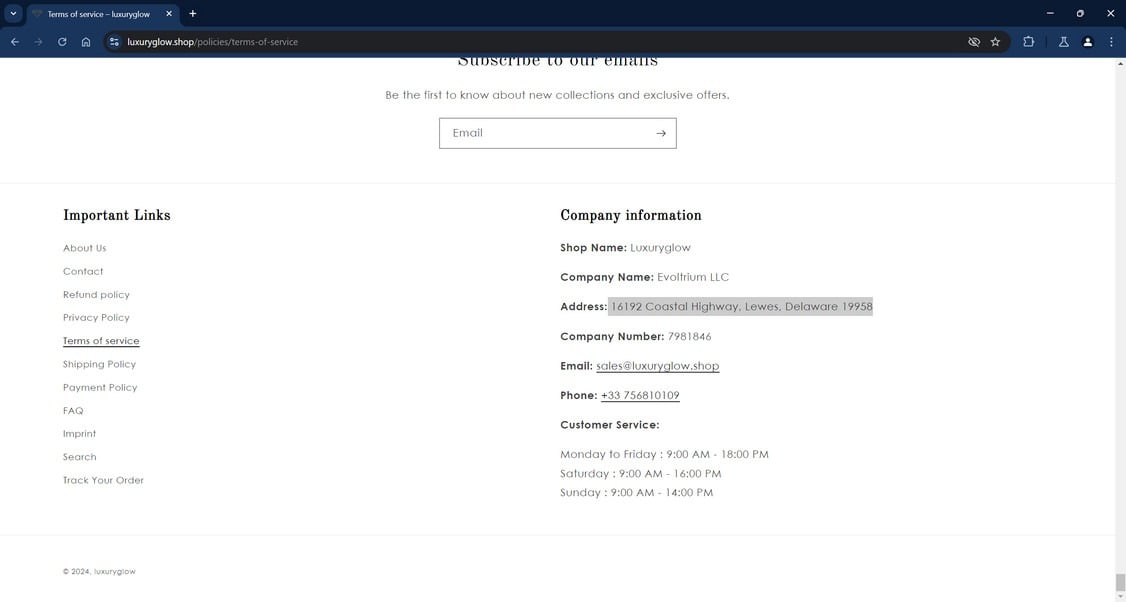
Task: Expand the tab search dropdown
Action: [13, 14]
